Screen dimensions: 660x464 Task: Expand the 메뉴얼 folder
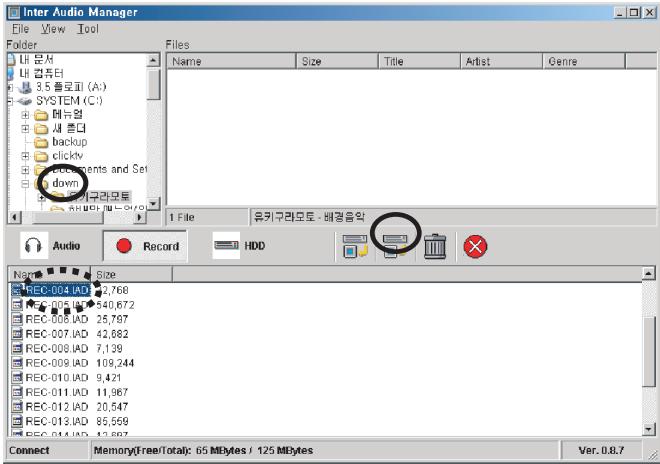(x=25, y=115)
